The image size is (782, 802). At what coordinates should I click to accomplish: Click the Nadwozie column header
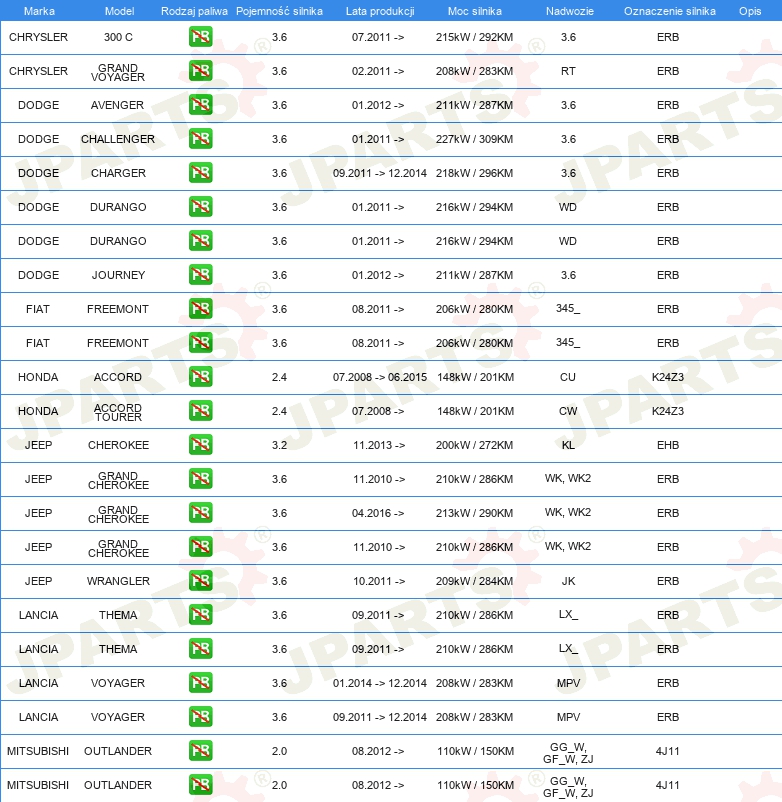tap(569, 11)
